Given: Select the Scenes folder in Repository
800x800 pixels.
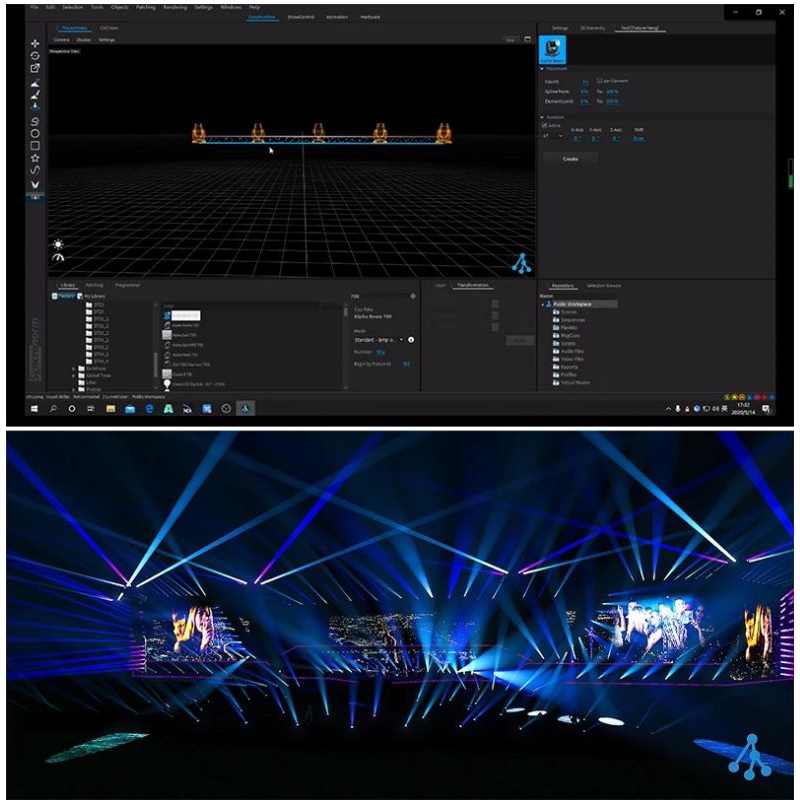Looking at the screenshot, I should coord(565,312).
